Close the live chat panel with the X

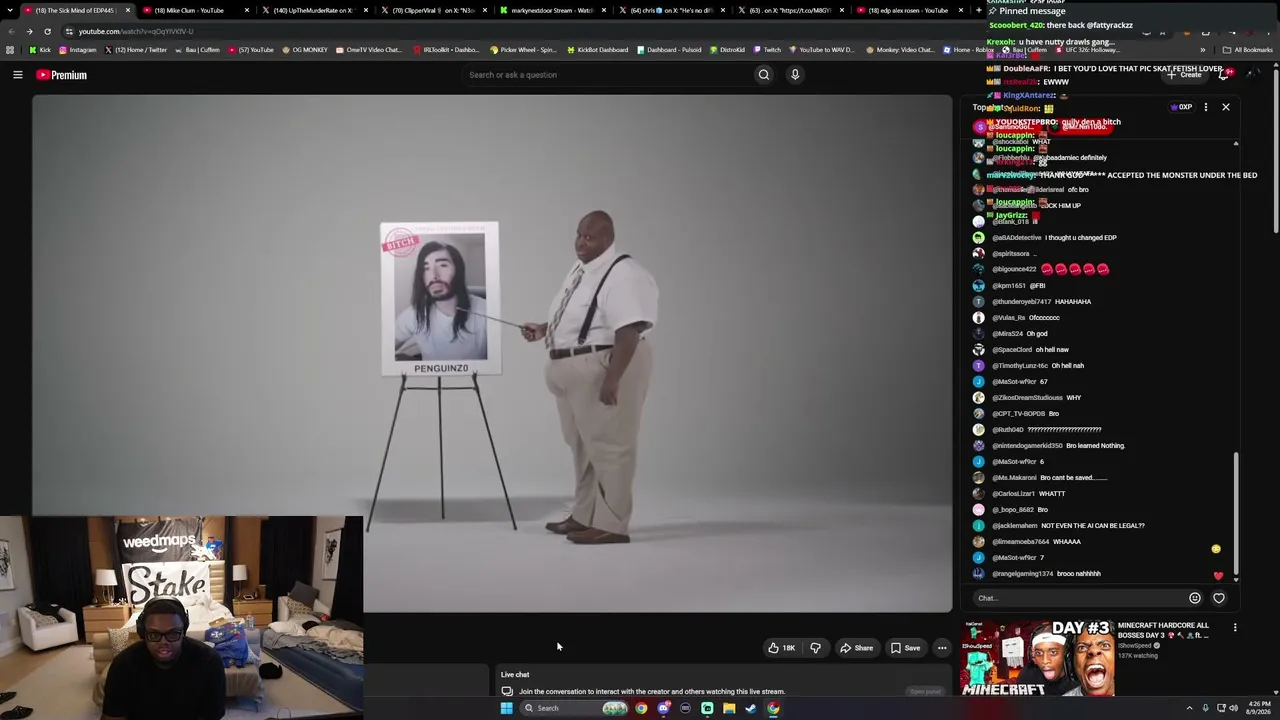pos(1226,107)
